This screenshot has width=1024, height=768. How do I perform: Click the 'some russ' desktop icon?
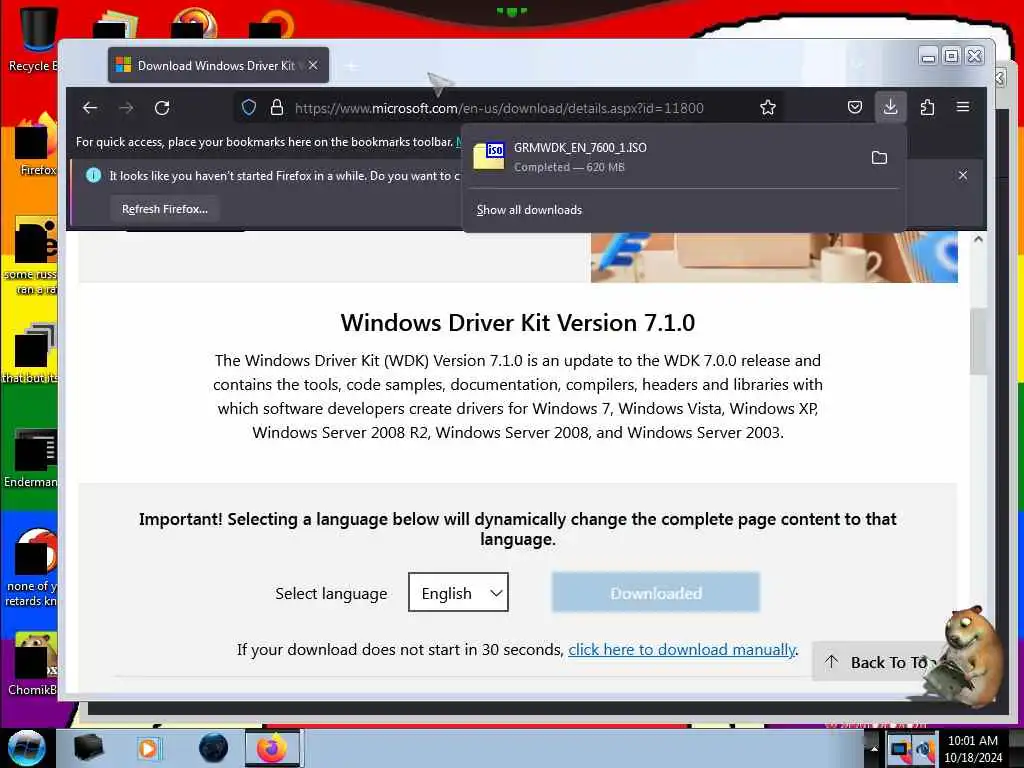31,256
